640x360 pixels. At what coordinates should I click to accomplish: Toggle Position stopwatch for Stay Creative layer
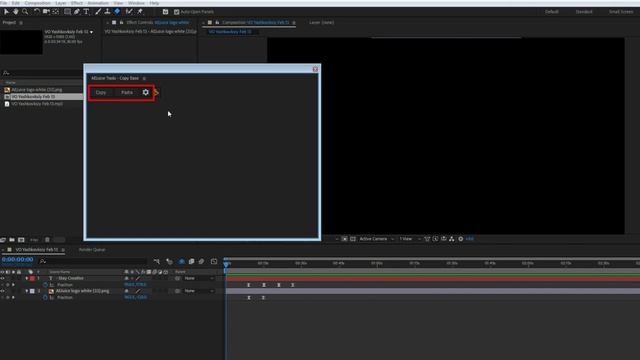(45, 285)
